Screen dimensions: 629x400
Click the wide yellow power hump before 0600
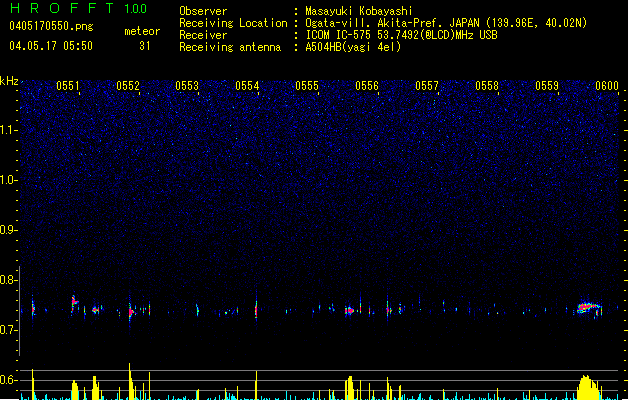(588, 388)
